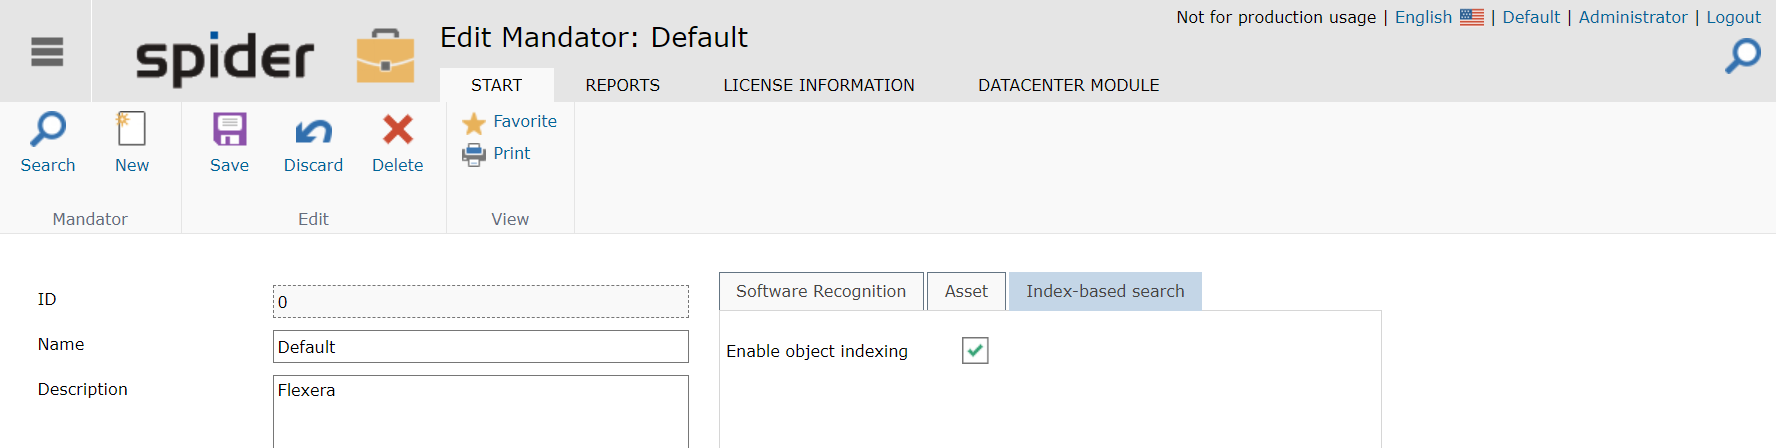Screen dimensions: 1776x448
Task: Print the mandator via printer icon
Action: click(473, 154)
